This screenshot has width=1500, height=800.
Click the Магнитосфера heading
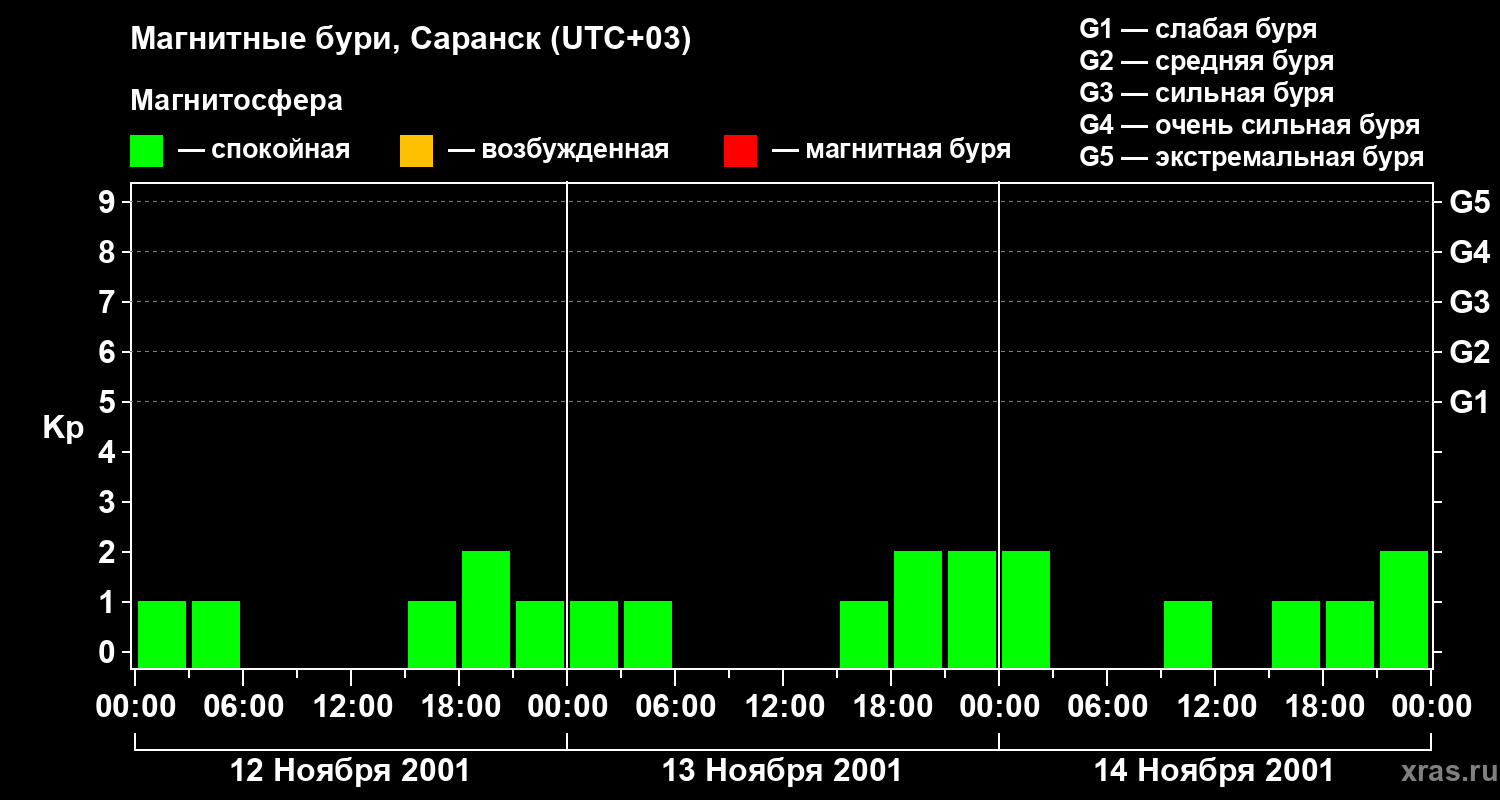click(x=236, y=101)
